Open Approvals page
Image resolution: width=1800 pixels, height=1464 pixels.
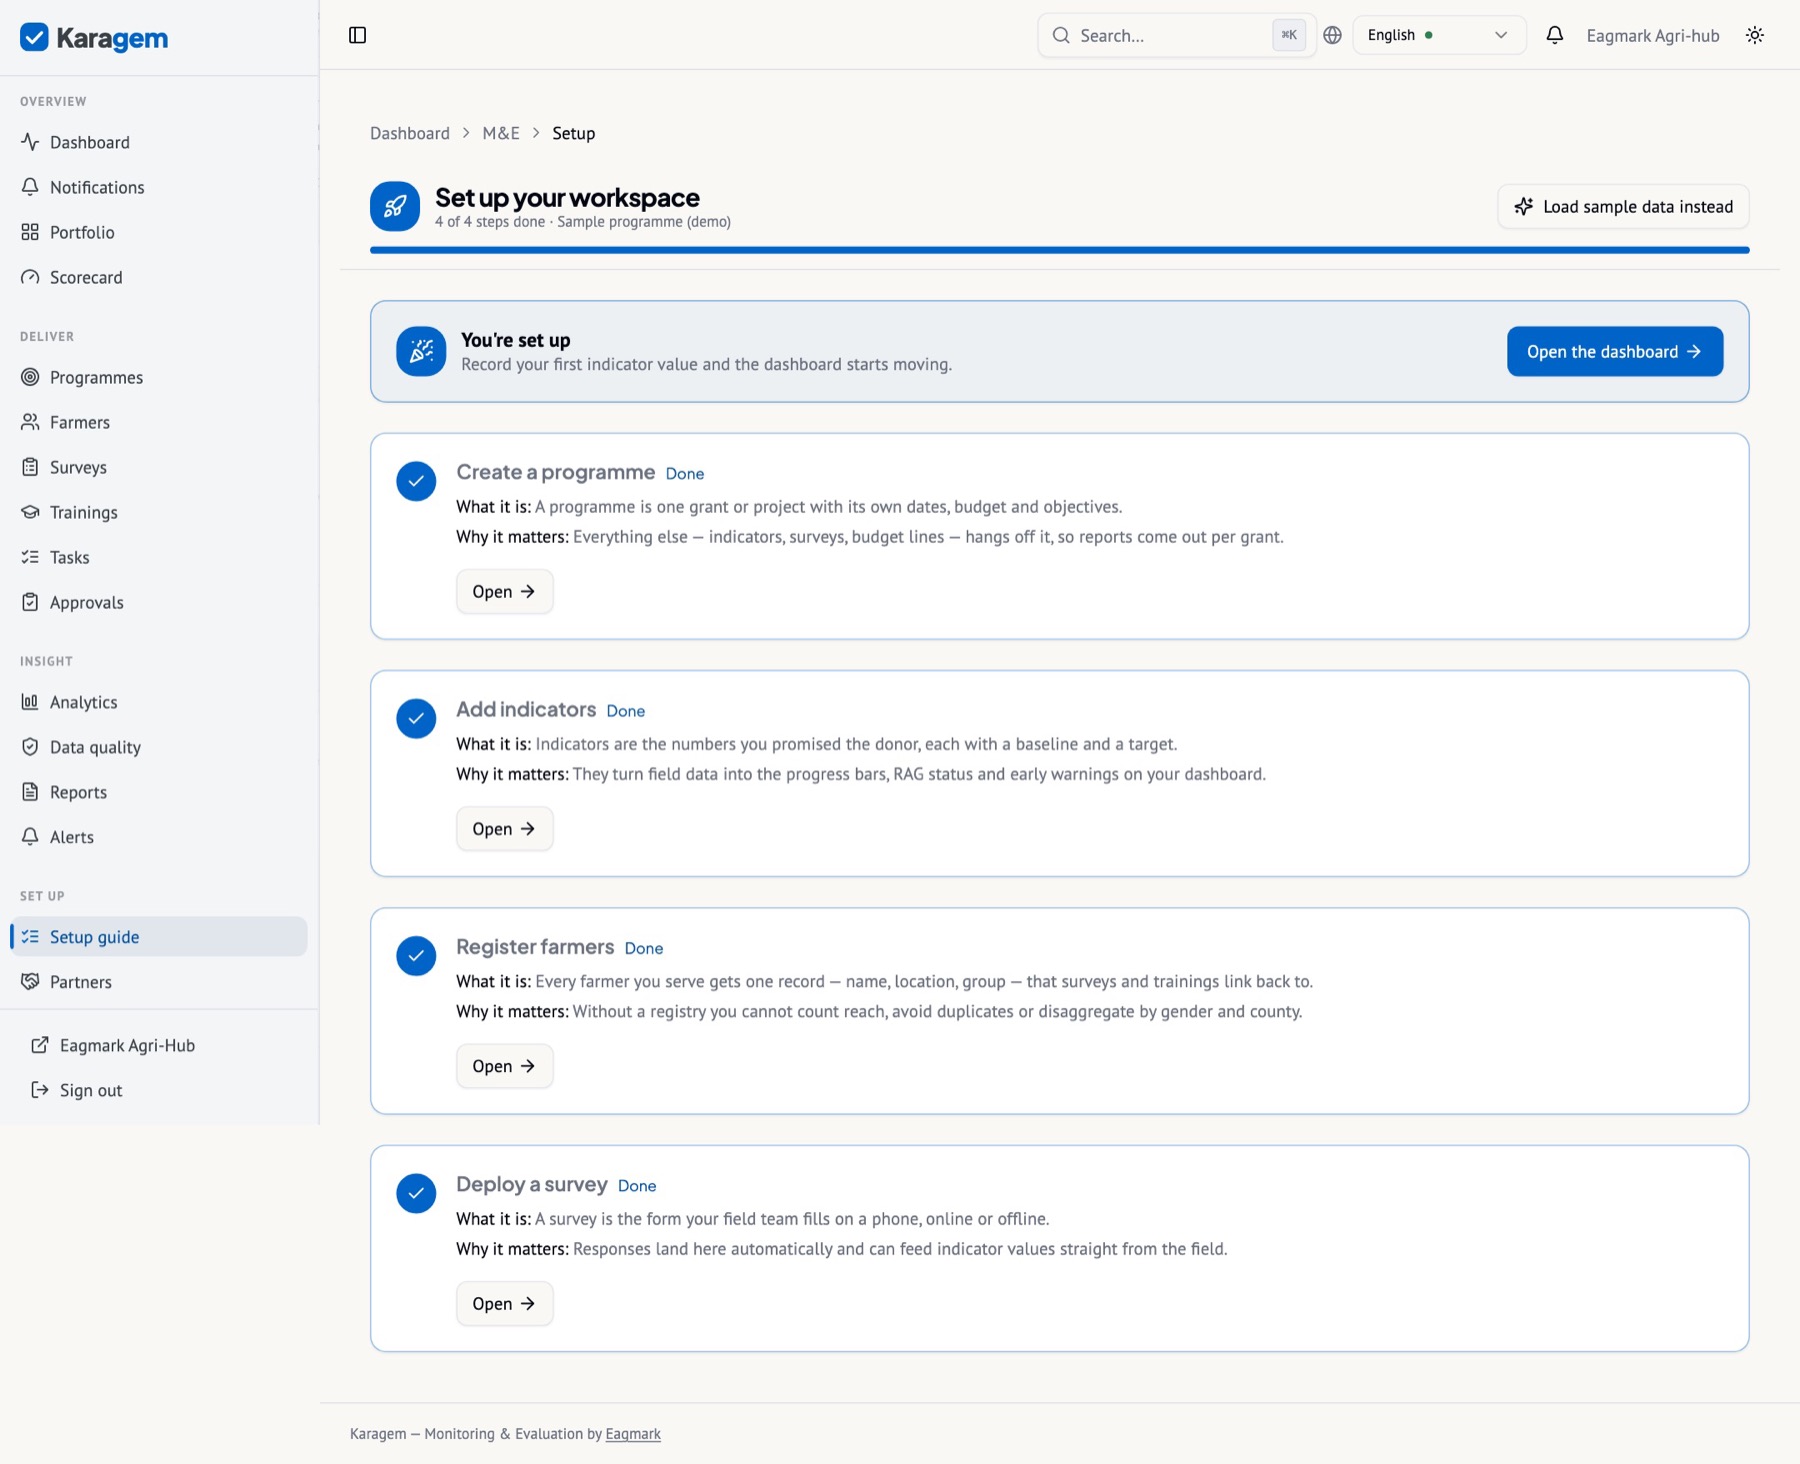pos(159,602)
